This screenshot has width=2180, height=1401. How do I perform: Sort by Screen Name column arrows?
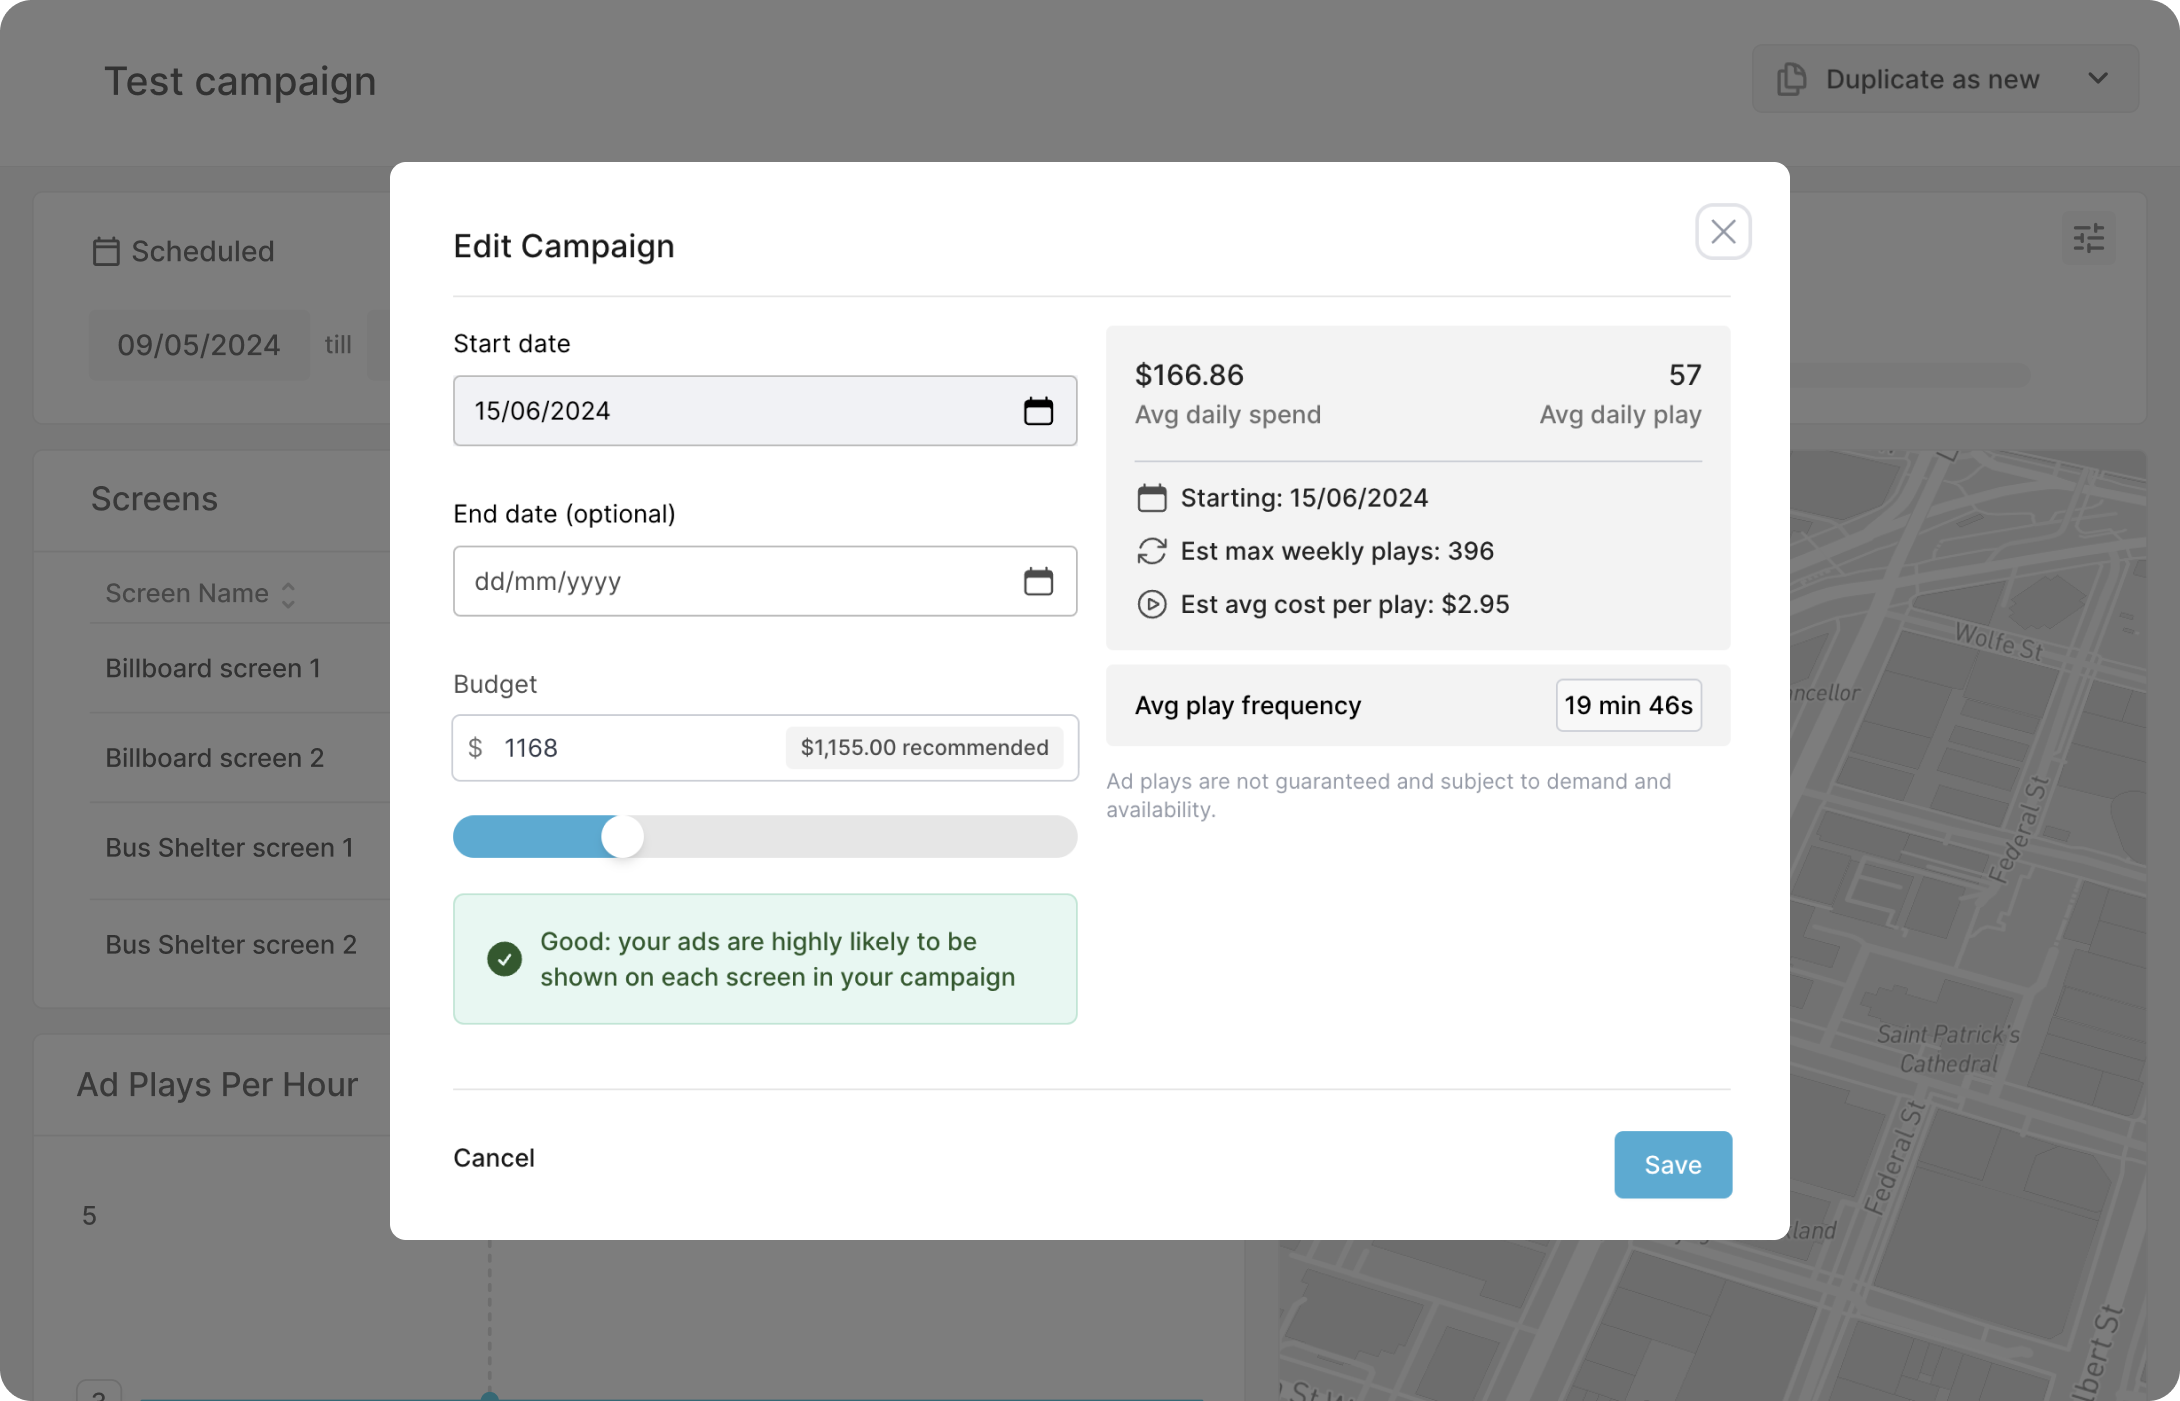click(288, 594)
